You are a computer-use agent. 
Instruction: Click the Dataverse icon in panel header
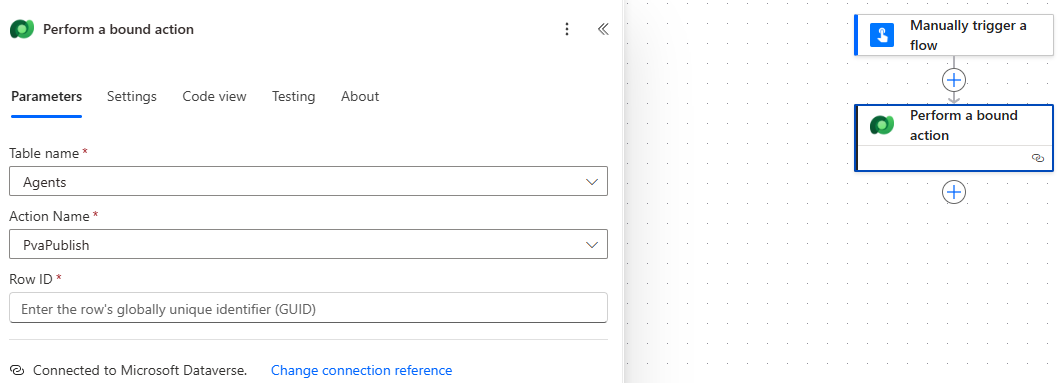pos(22,29)
